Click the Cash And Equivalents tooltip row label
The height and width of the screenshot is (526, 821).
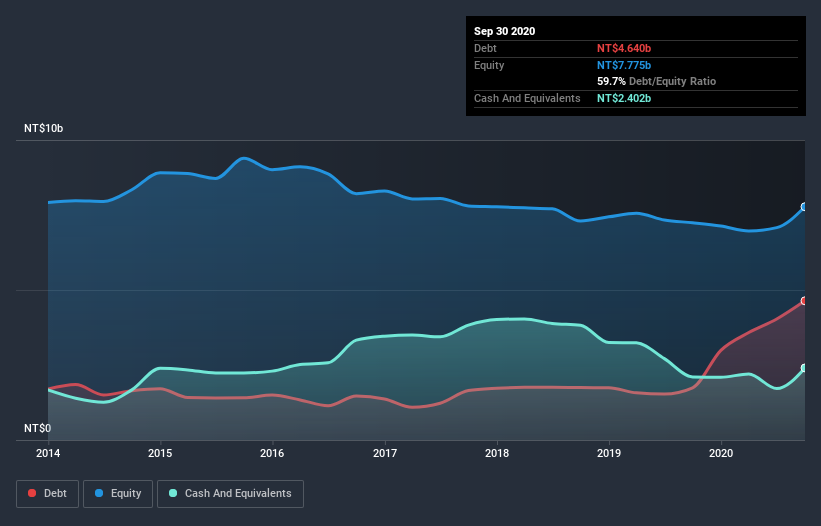527,98
